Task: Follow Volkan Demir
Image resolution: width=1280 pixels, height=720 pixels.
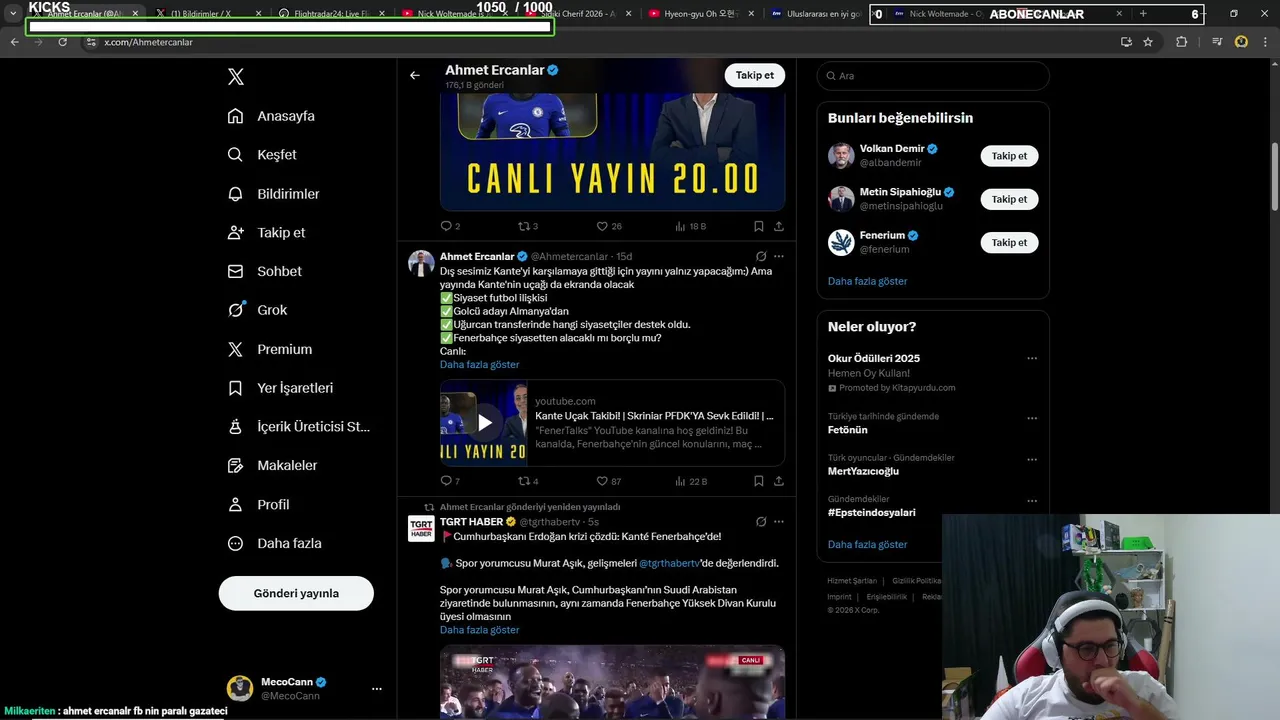Action: [x=1009, y=156]
